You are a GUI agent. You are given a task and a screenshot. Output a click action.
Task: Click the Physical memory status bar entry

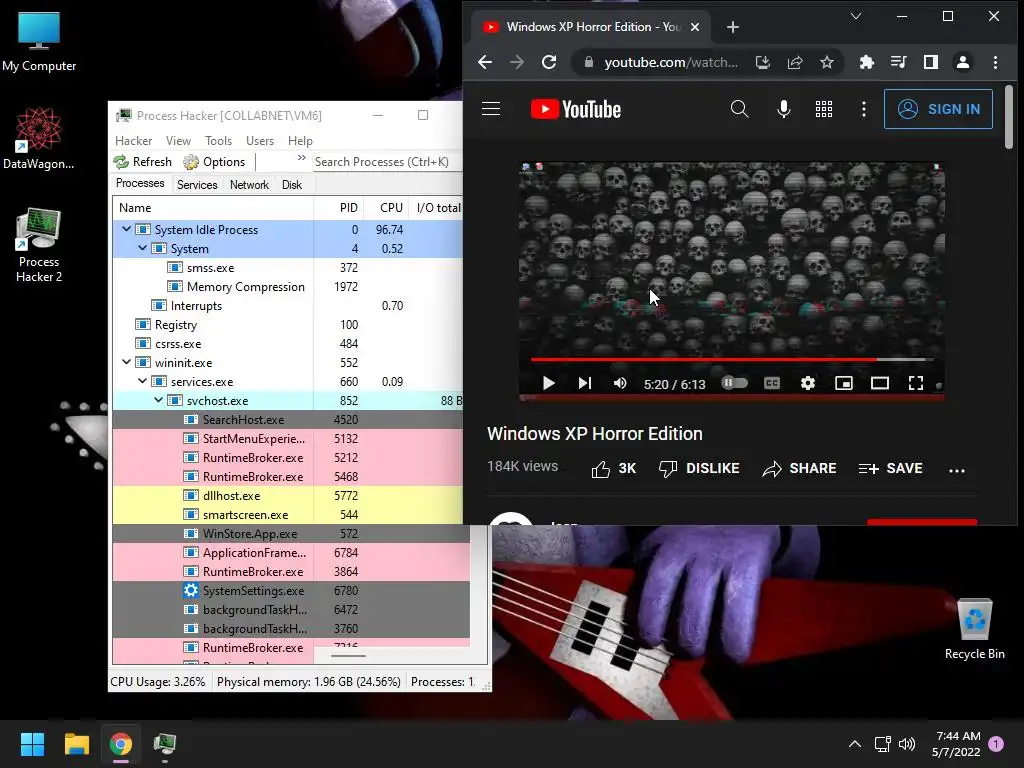[309, 682]
